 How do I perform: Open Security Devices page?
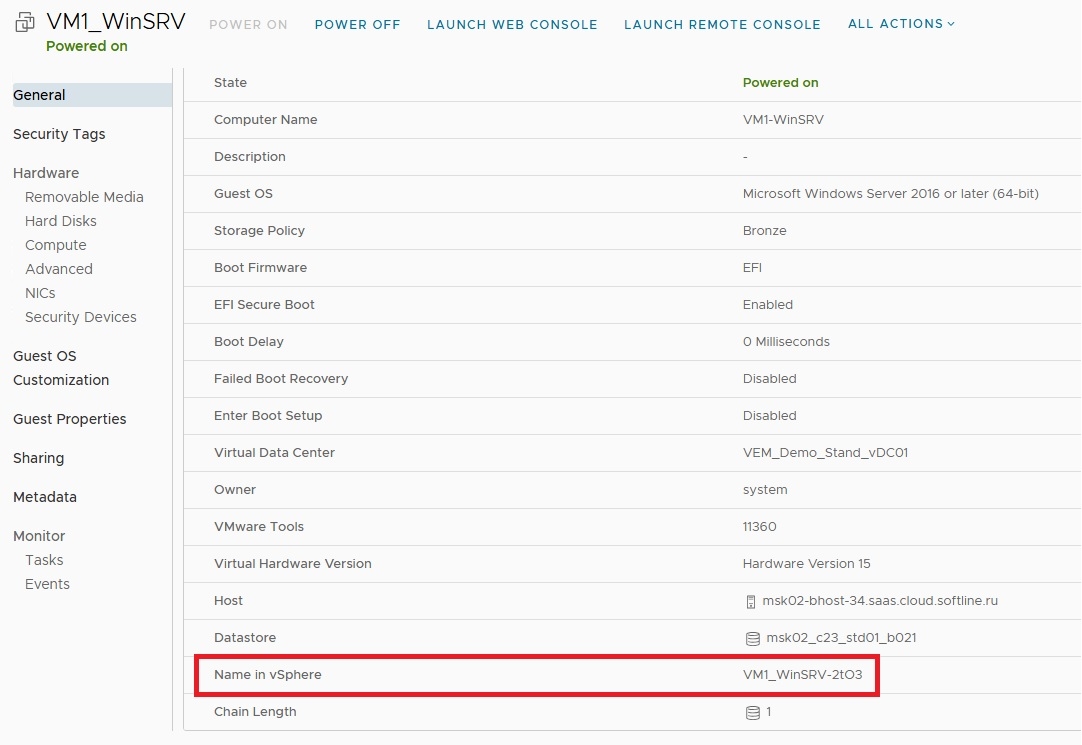pos(81,317)
